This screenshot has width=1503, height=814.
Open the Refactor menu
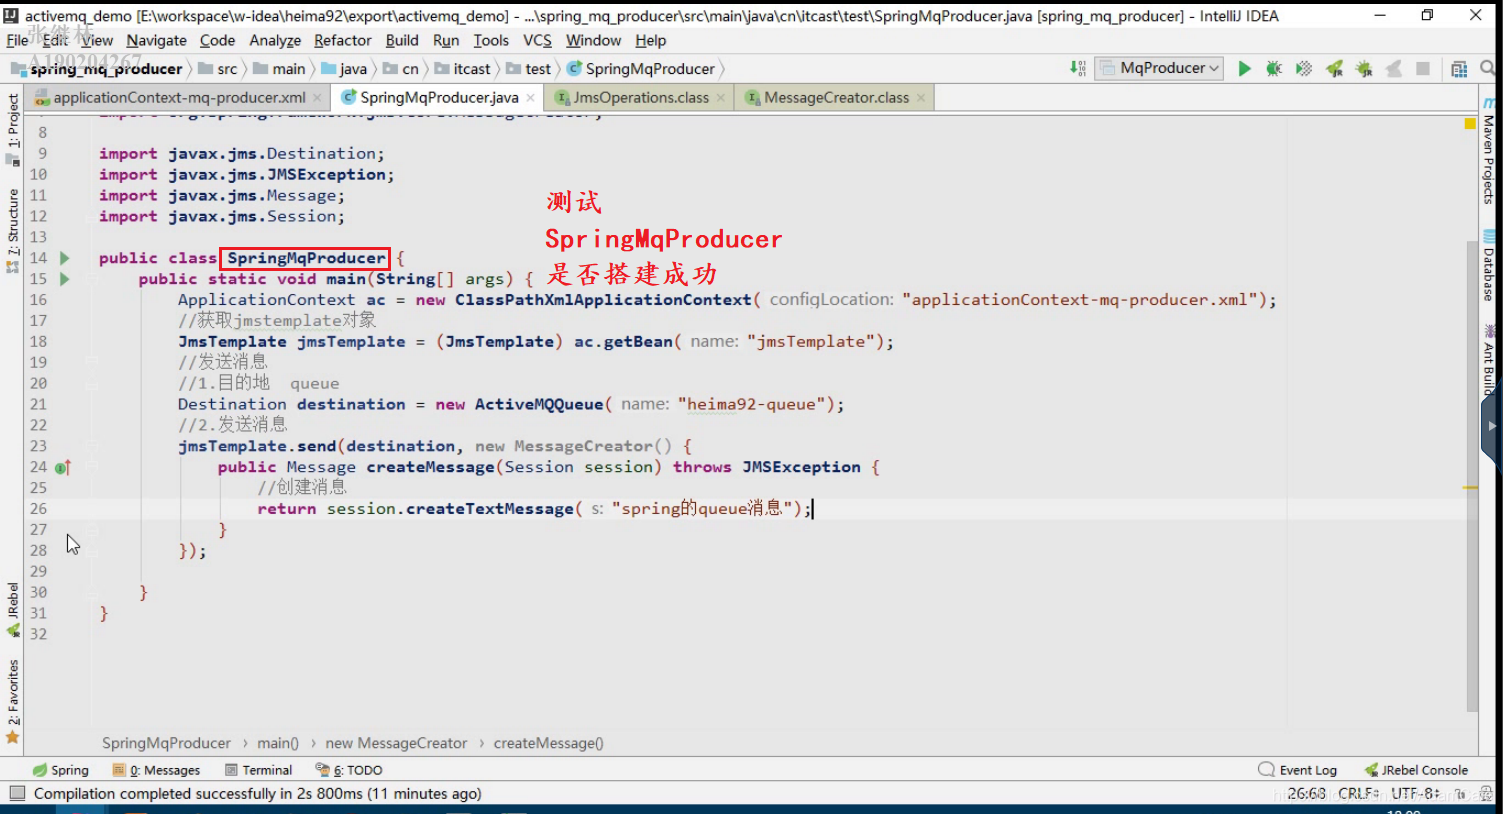[343, 40]
